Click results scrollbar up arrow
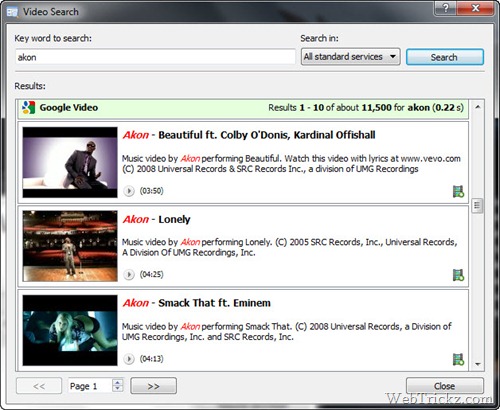Viewport: 500px width, 410px height. pyautogui.click(x=478, y=107)
